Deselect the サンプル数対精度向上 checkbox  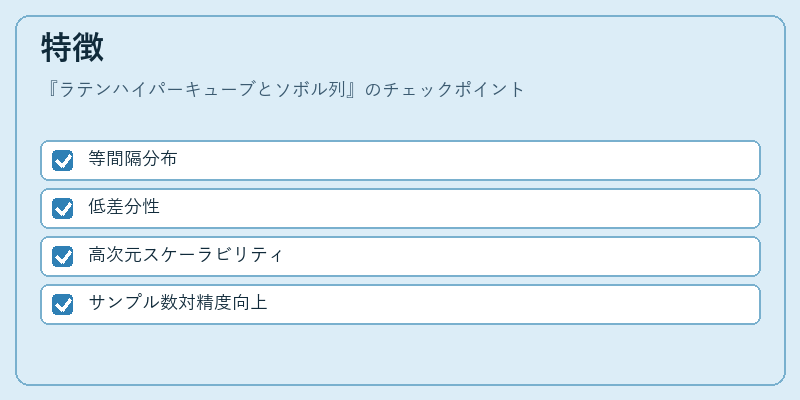coord(62,305)
